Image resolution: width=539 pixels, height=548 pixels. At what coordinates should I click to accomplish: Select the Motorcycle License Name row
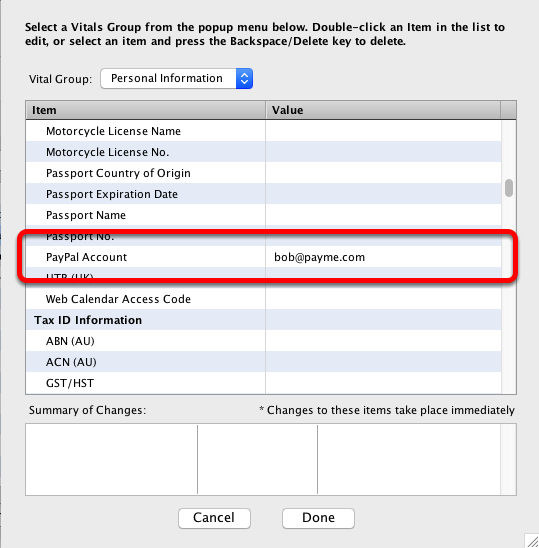click(264, 131)
